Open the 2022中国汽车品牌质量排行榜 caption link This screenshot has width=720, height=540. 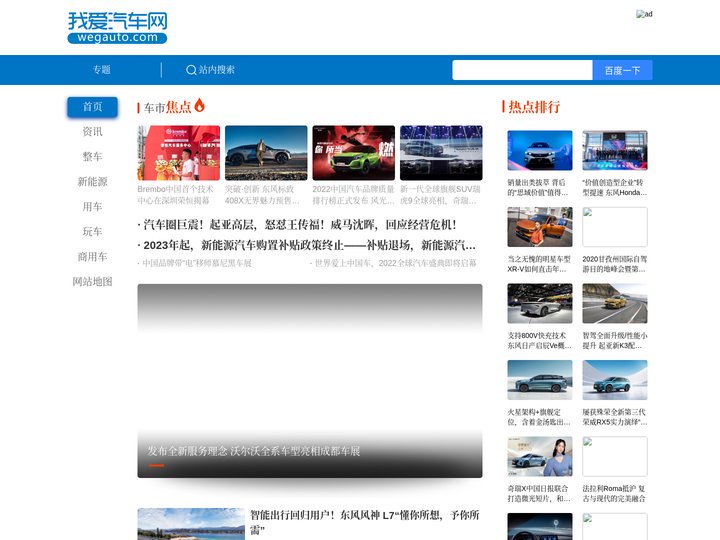[x=353, y=195]
